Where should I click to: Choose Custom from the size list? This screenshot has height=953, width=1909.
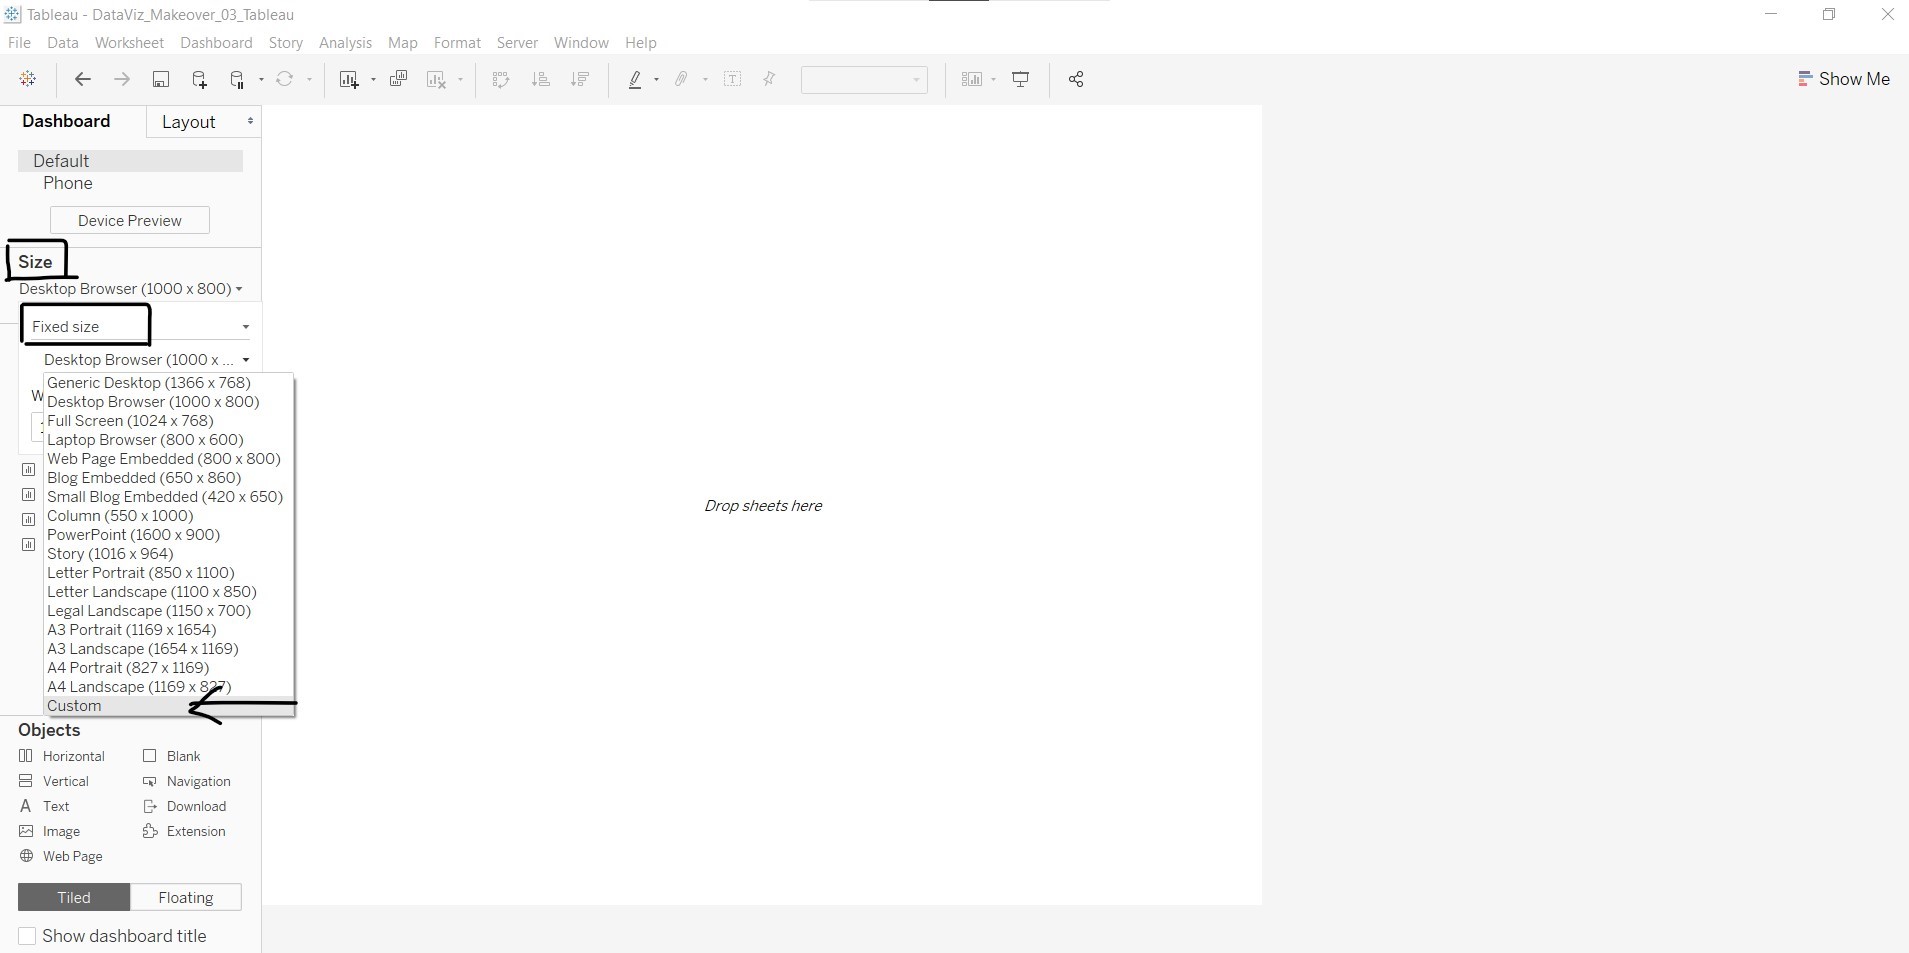(x=75, y=706)
